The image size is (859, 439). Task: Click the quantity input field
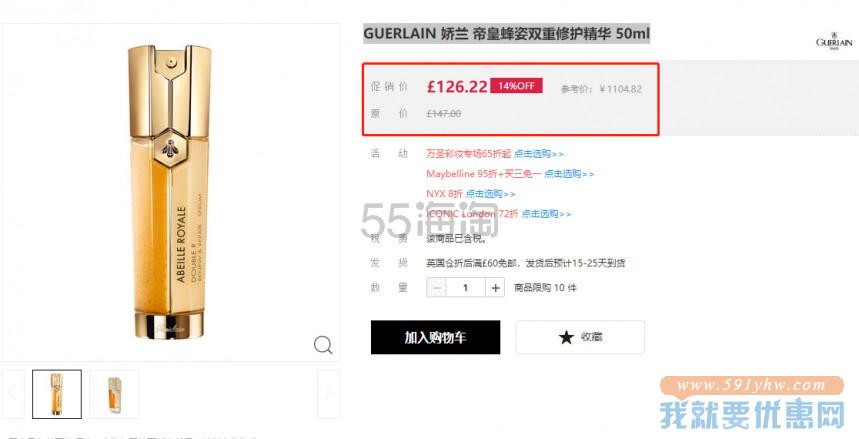466,288
